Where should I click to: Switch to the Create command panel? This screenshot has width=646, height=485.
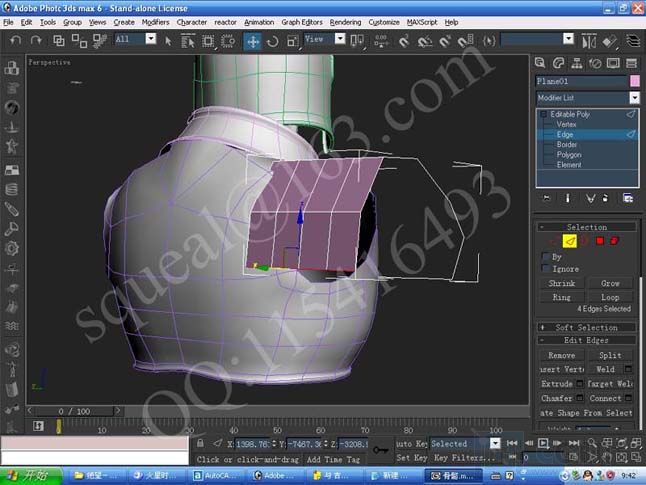click(540, 63)
